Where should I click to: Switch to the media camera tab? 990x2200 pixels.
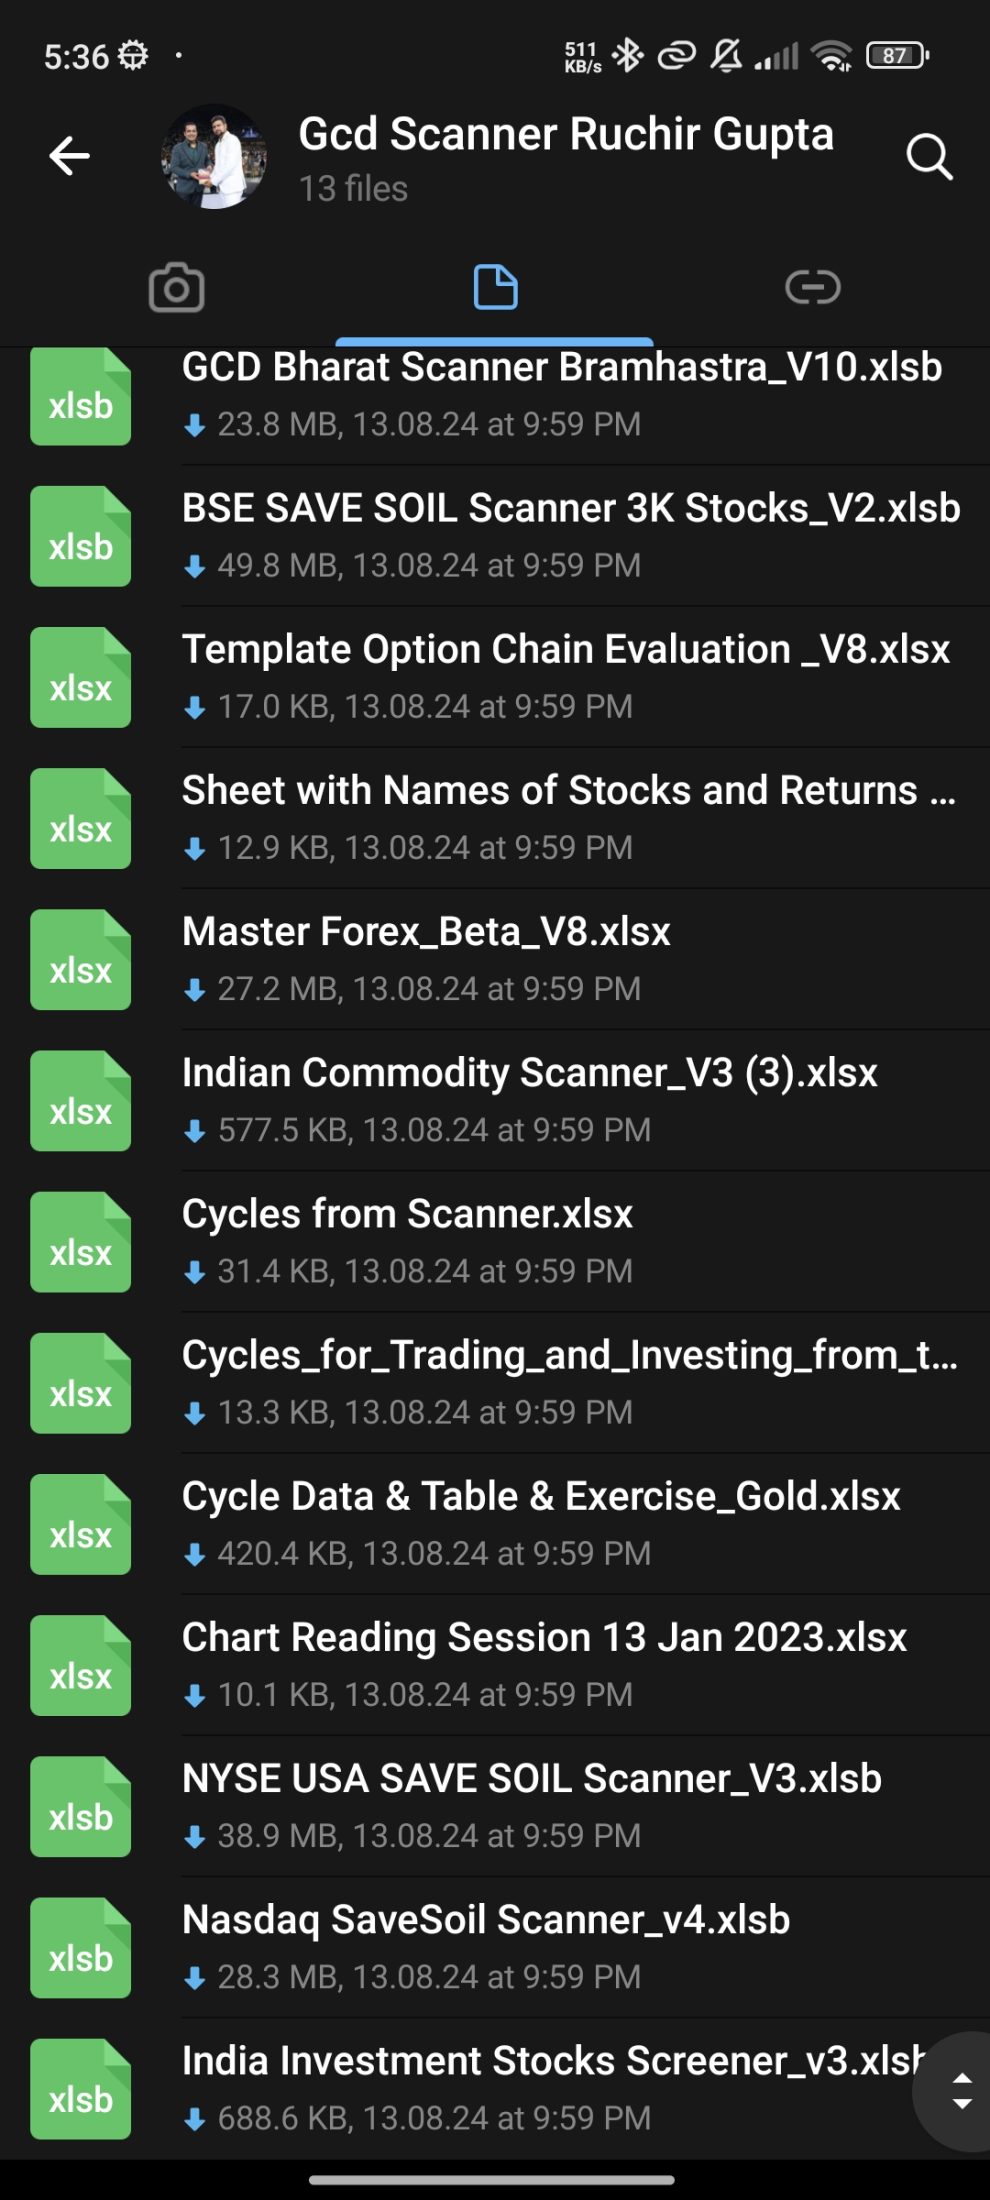pos(176,288)
